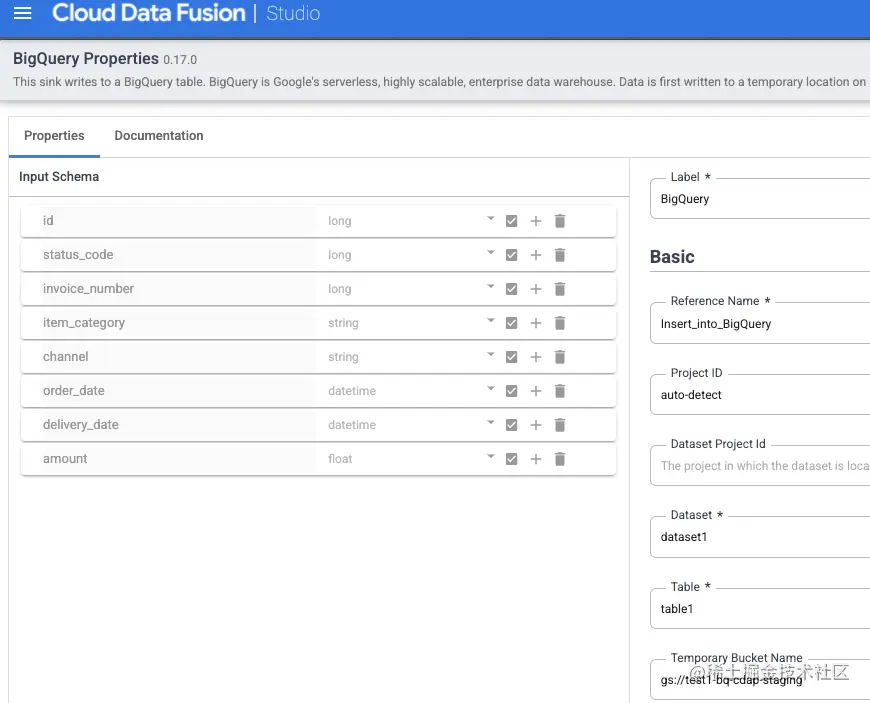Viewport: 870px width, 703px height.
Task: Add a field after the id row
Action: coord(535,221)
